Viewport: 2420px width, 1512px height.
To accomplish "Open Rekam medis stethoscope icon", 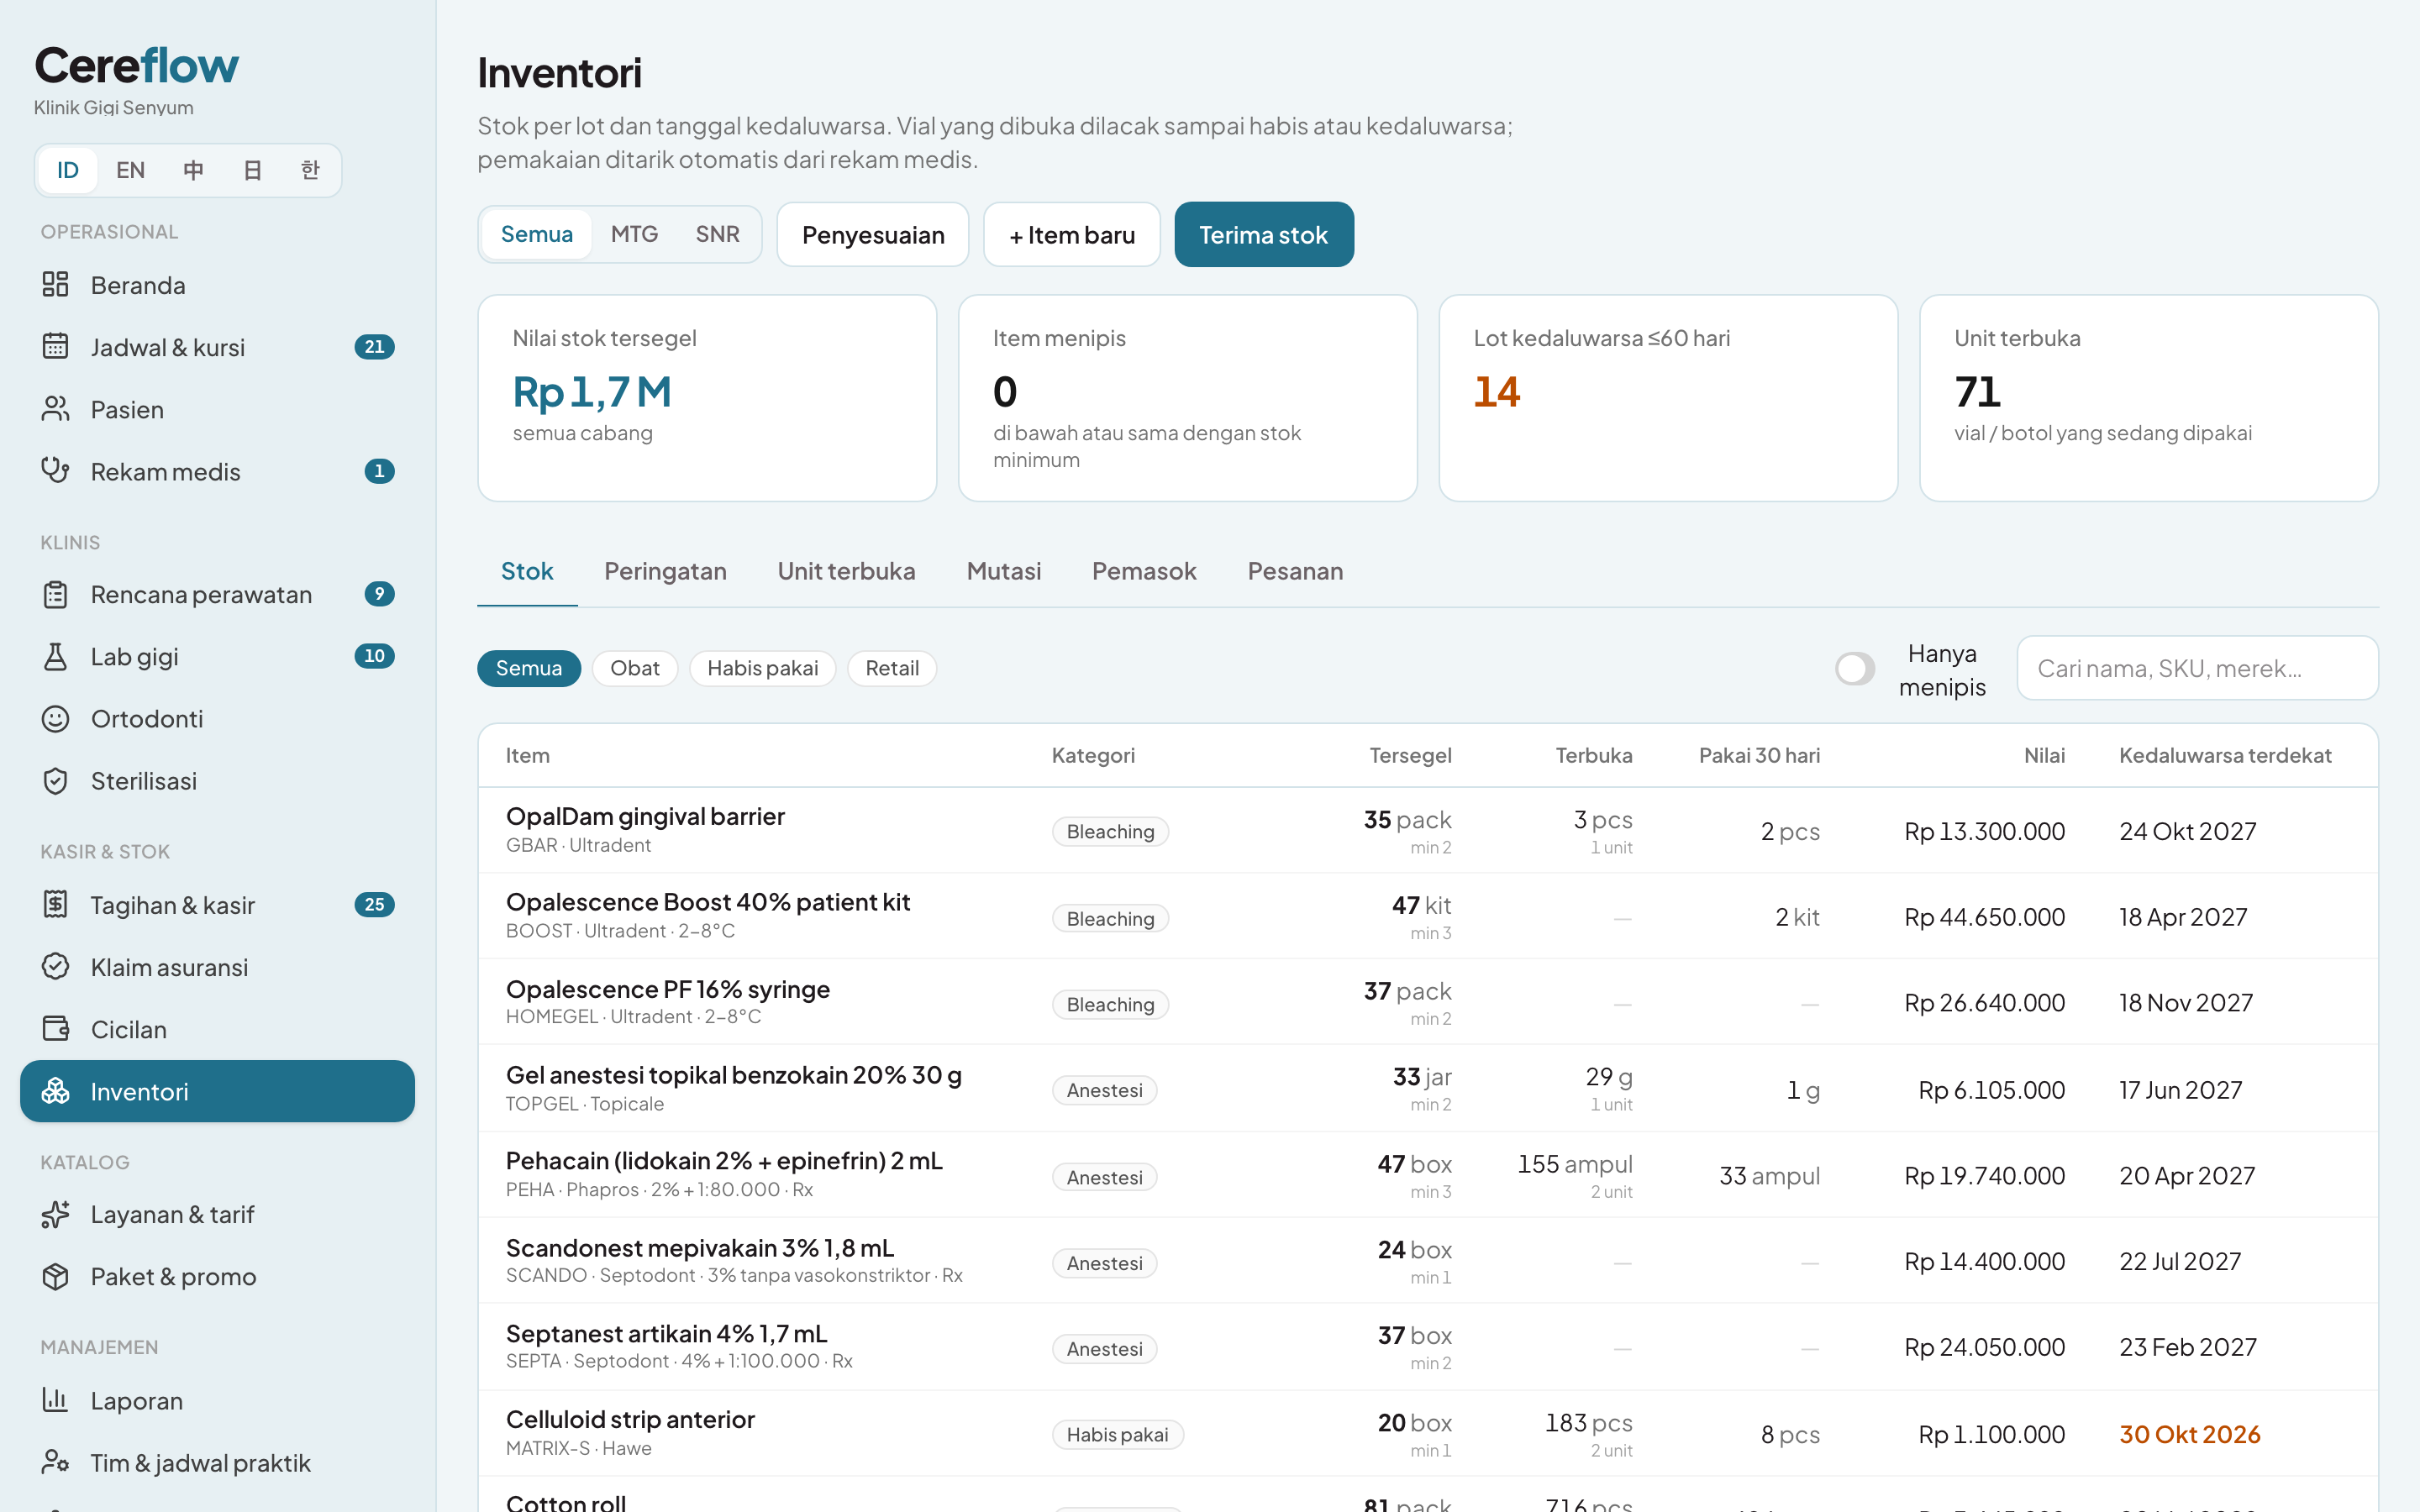I will click(55, 471).
